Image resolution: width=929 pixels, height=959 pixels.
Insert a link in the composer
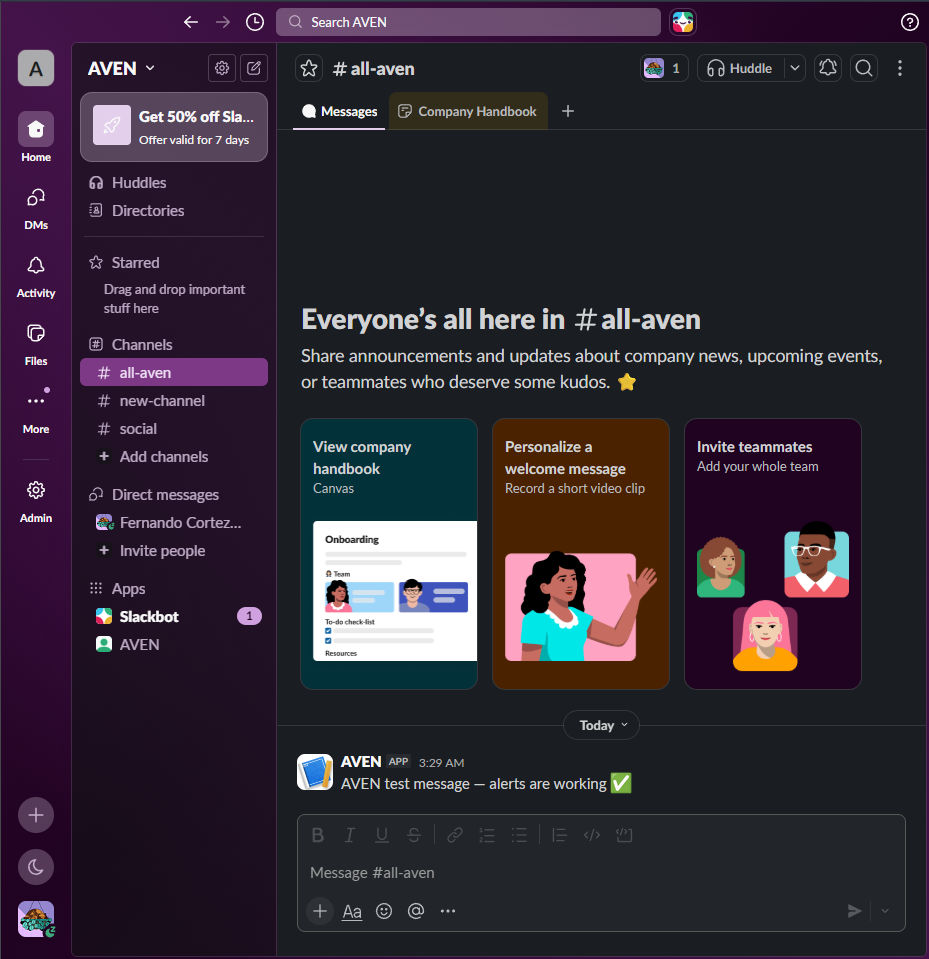pyautogui.click(x=455, y=835)
